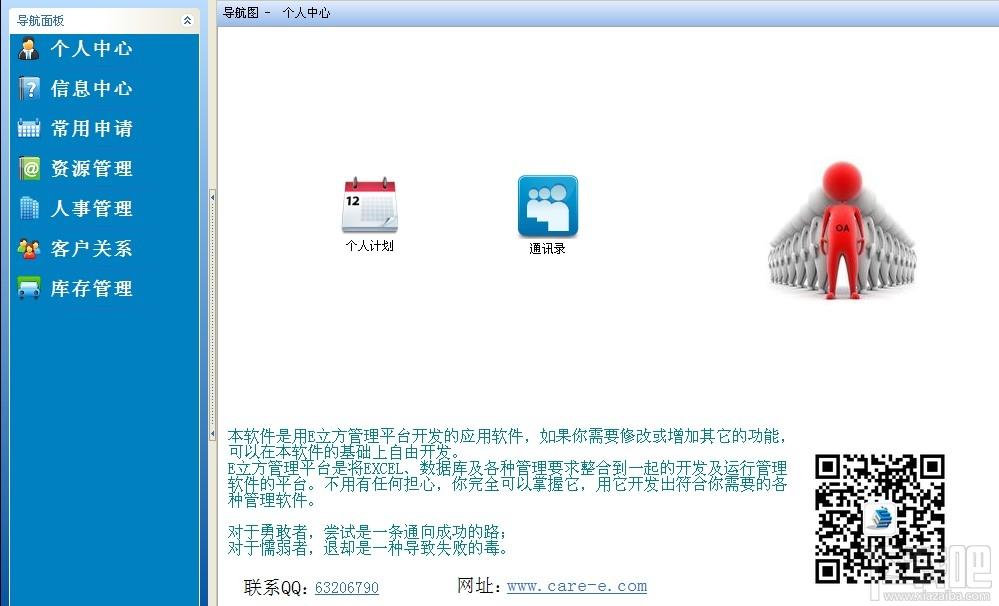The height and width of the screenshot is (606, 999).
Task: Click the 个人计划 label text
Action: (x=370, y=246)
